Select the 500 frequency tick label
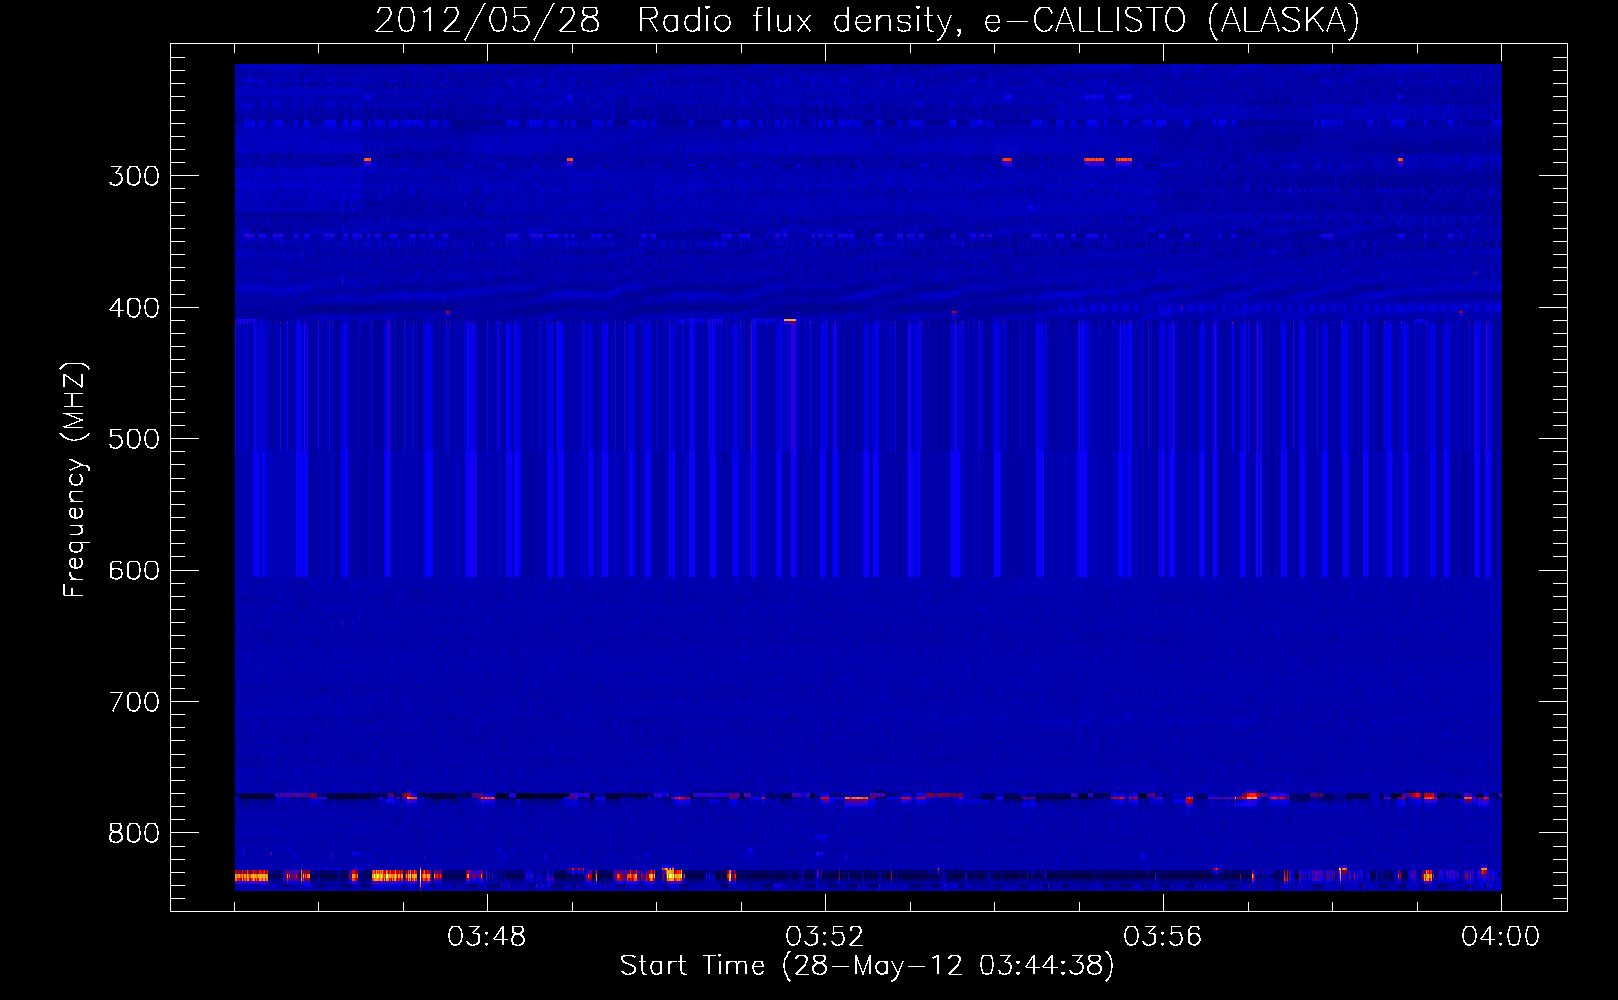The image size is (1618, 1000). [x=134, y=439]
